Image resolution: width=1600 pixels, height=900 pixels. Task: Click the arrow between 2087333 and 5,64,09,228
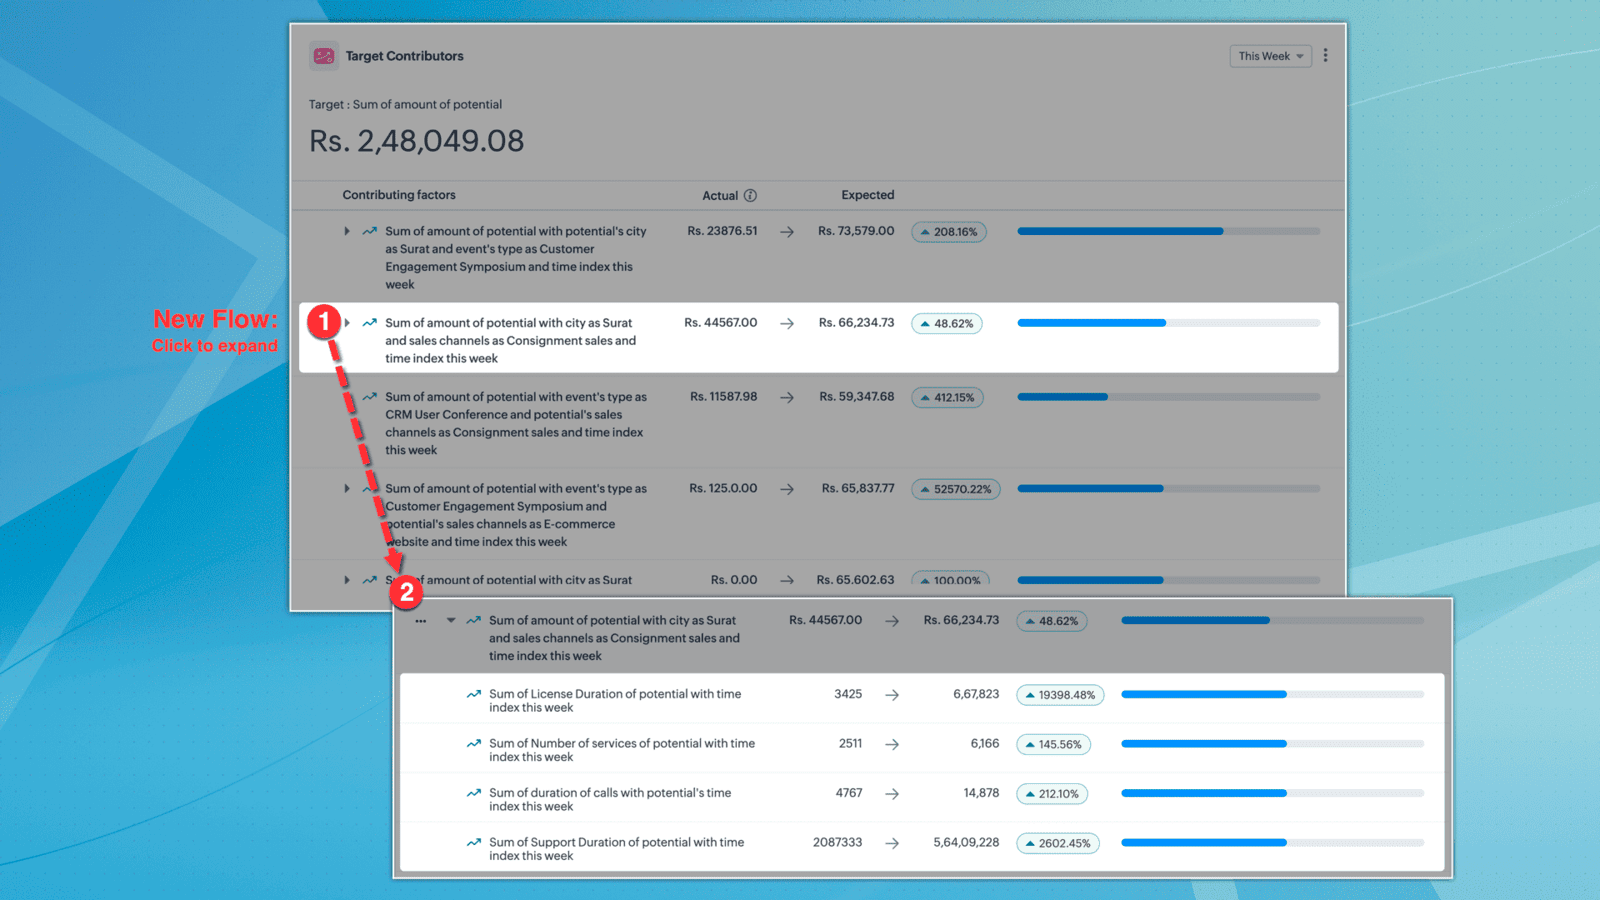[892, 844]
